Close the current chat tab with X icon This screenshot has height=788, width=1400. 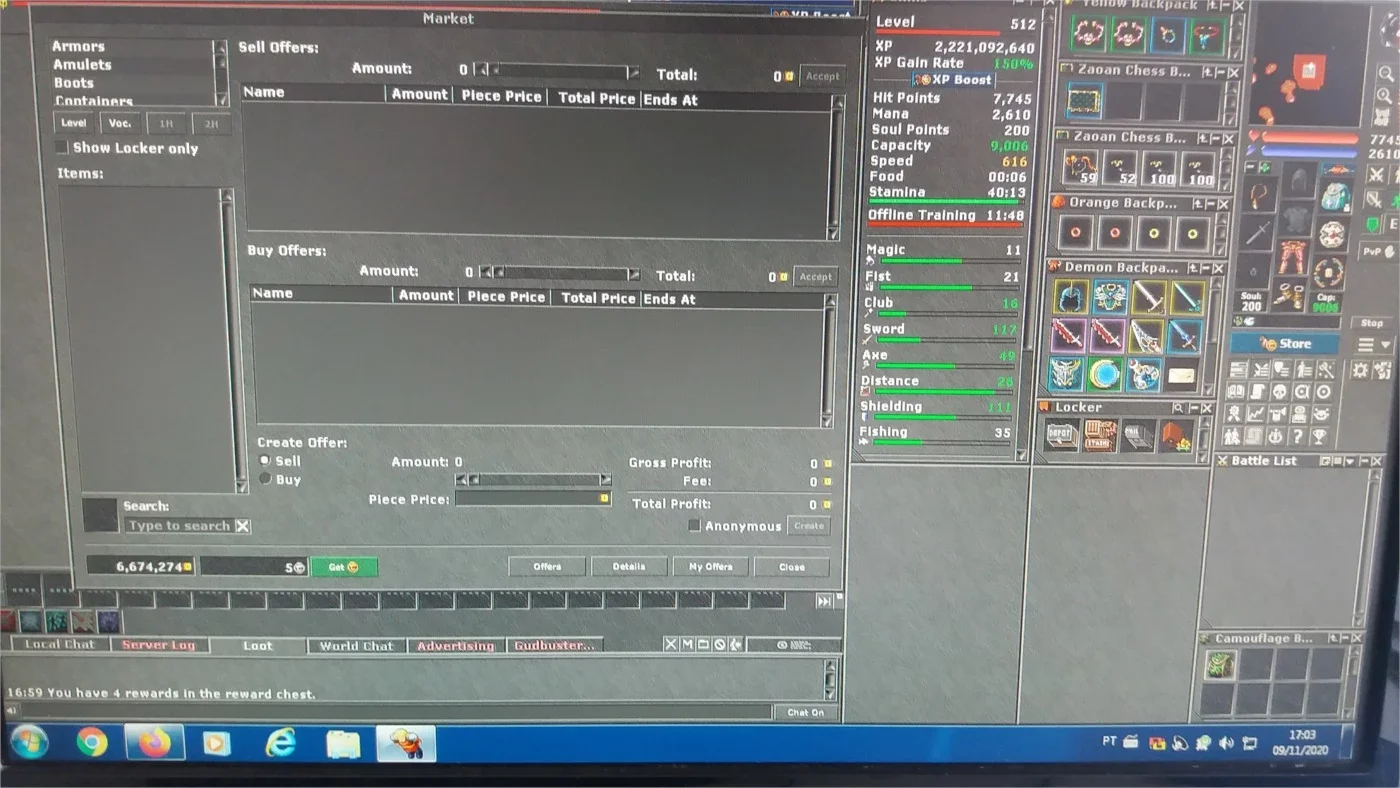pyautogui.click(x=671, y=645)
